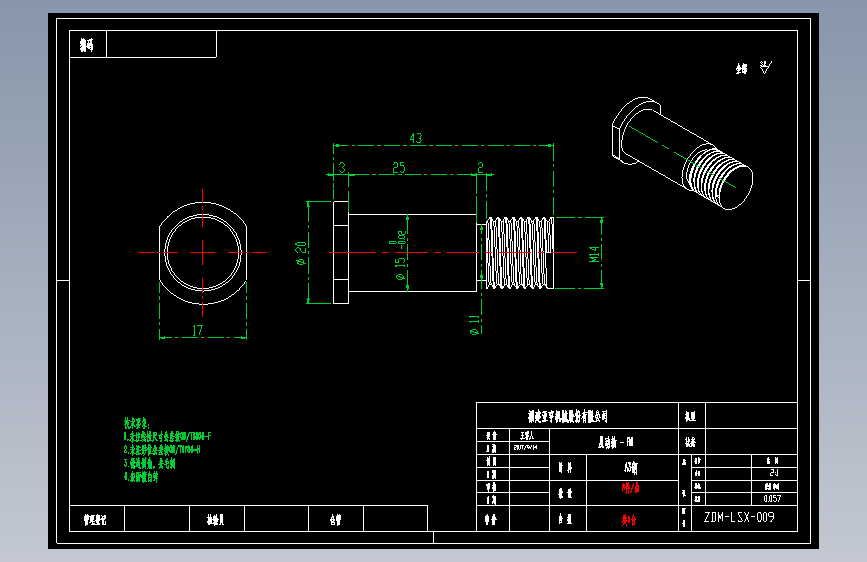Select the company name cell in title block
Image resolution: width=867 pixels, height=562 pixels.
pos(577,416)
